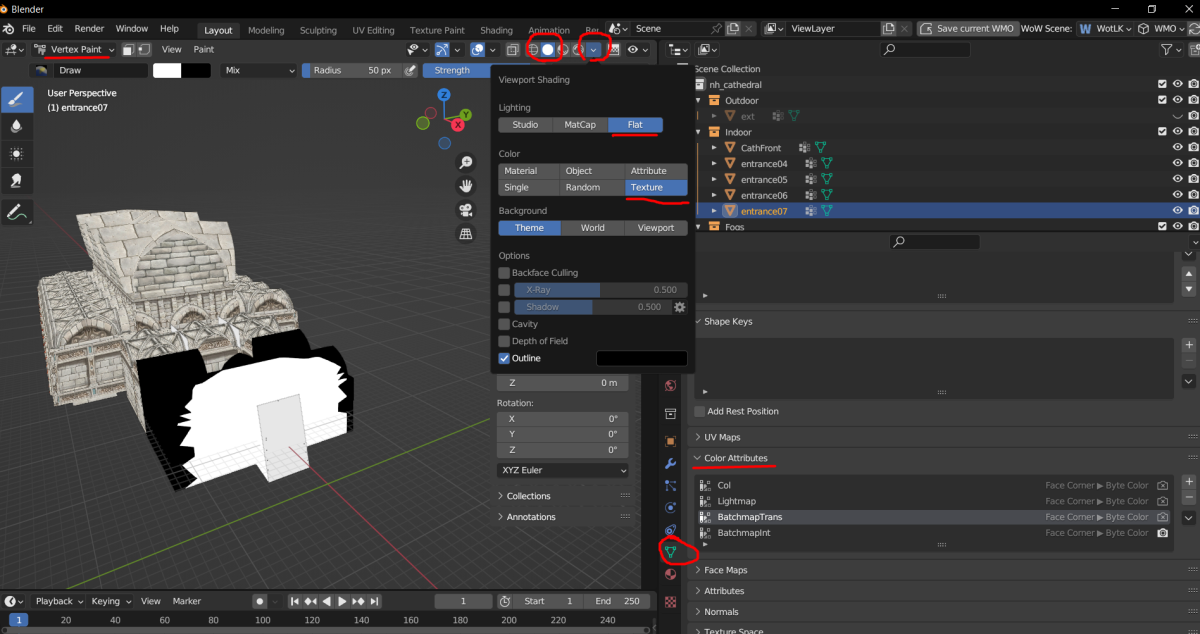Click the viewport zoom magnifier icon

click(x=465, y=162)
